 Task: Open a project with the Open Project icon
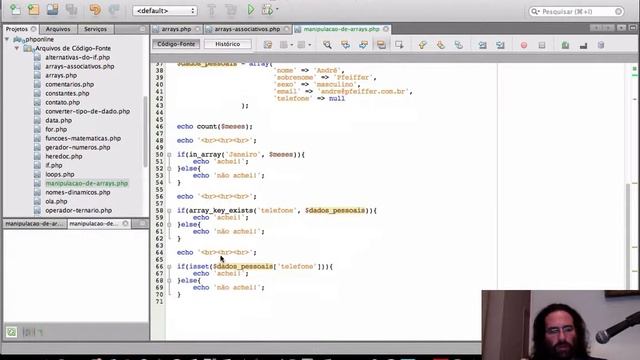52,9
